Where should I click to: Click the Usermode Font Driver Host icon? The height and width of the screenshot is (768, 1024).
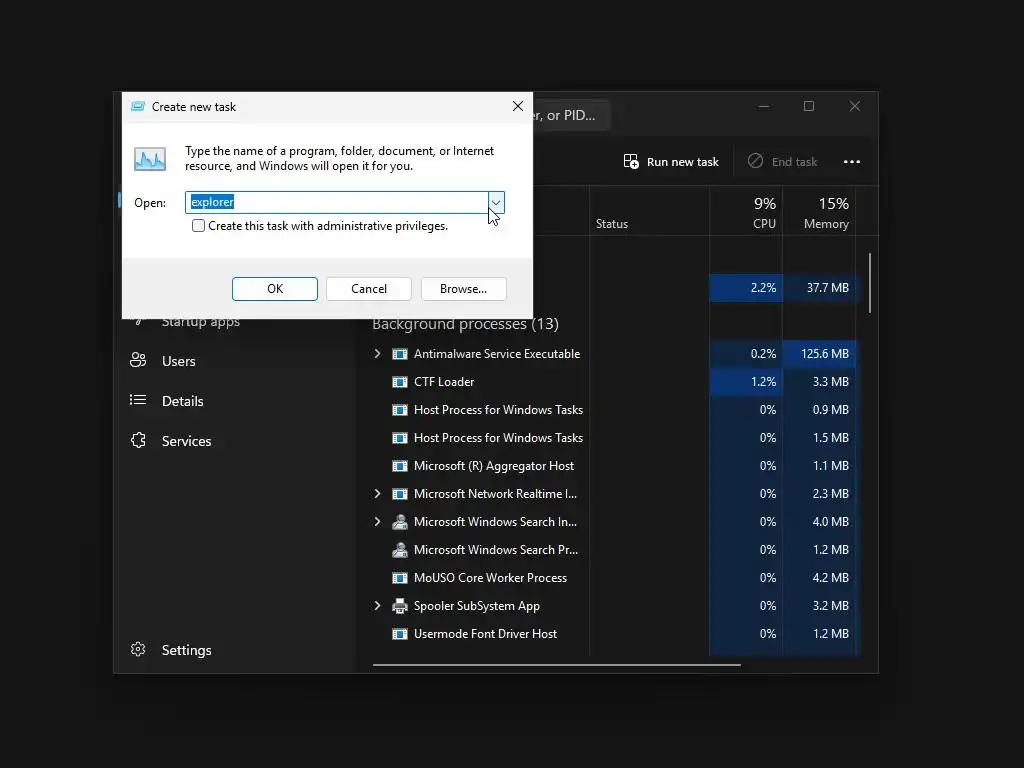(x=400, y=634)
